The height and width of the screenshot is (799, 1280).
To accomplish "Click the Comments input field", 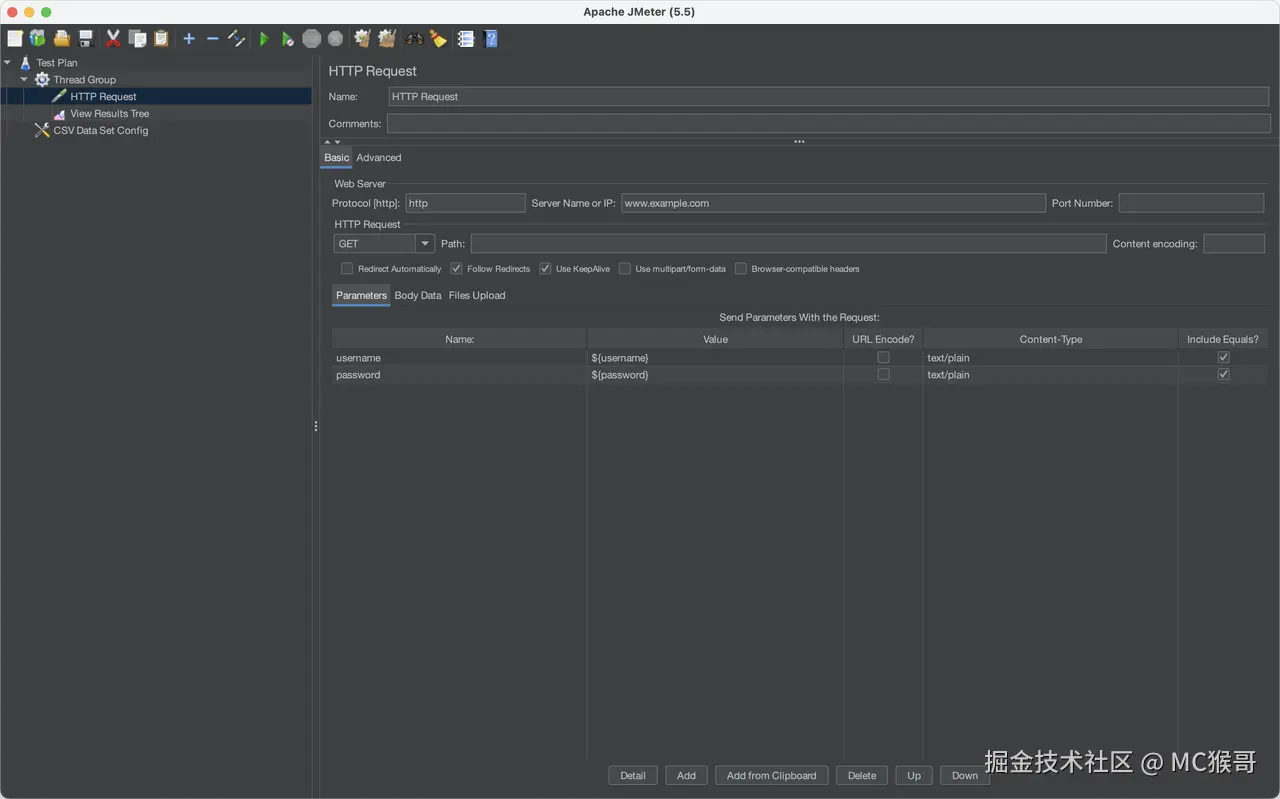I will 828,124.
